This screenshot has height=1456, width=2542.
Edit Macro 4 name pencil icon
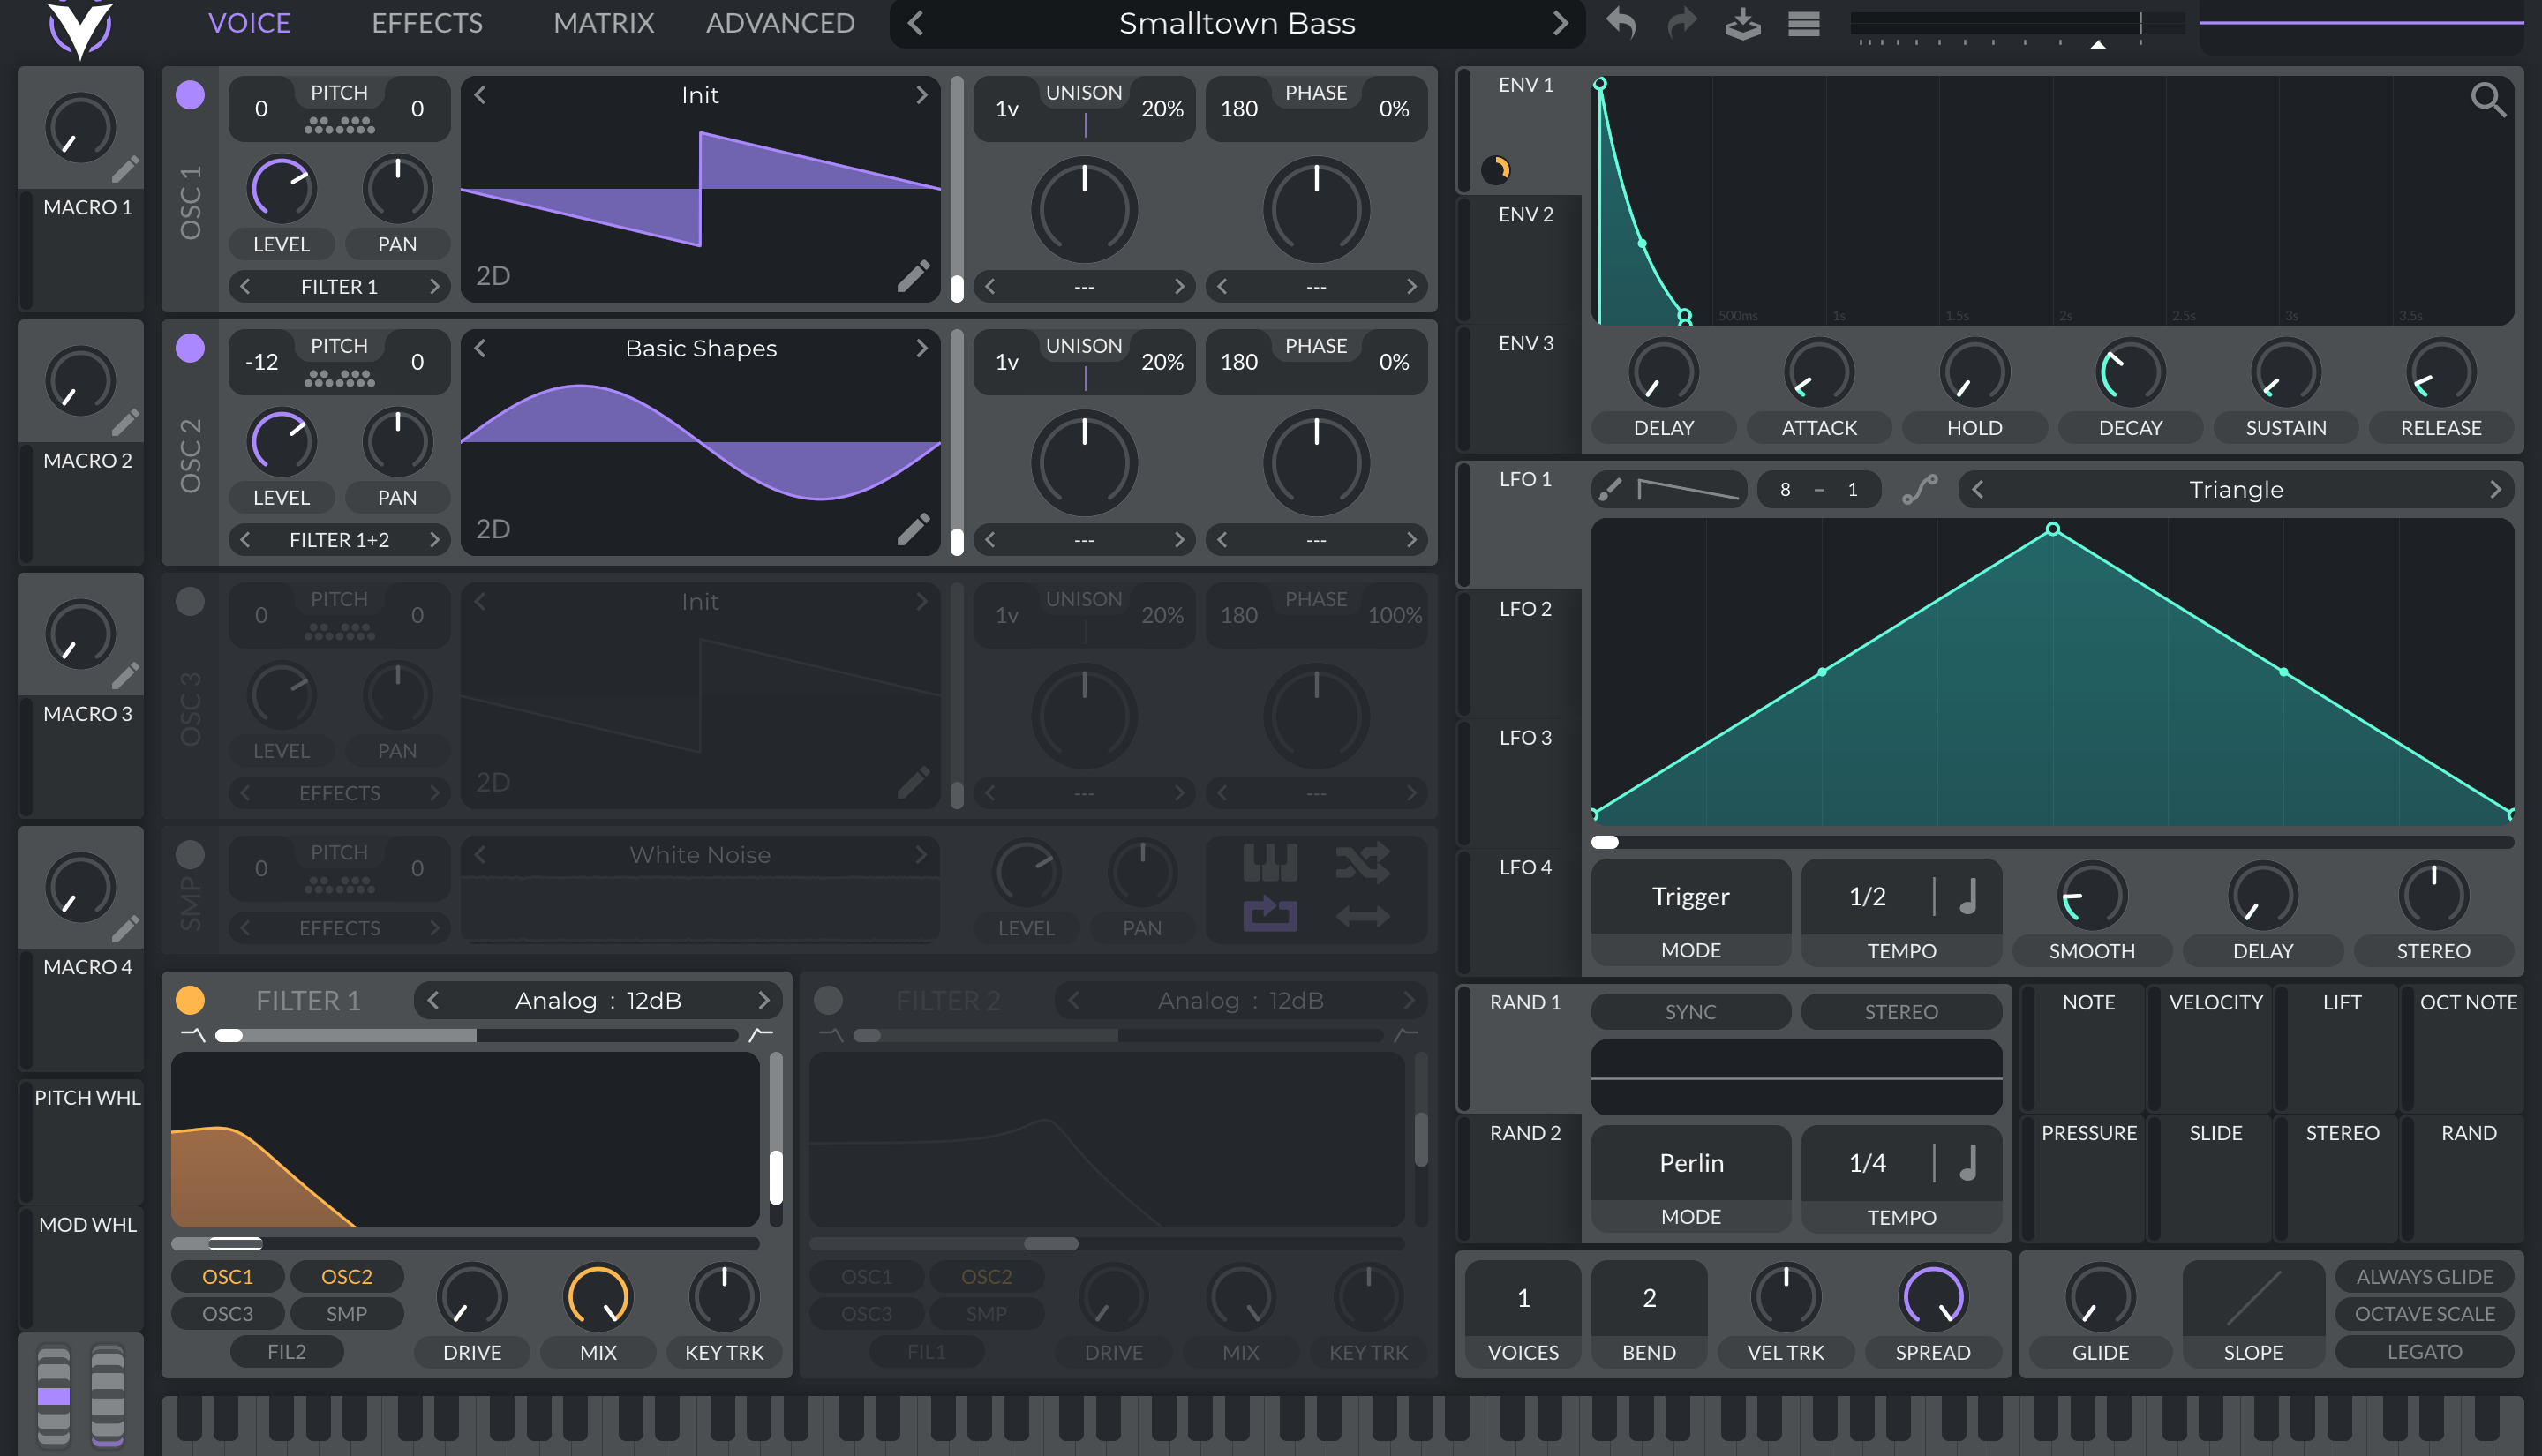coord(125,929)
